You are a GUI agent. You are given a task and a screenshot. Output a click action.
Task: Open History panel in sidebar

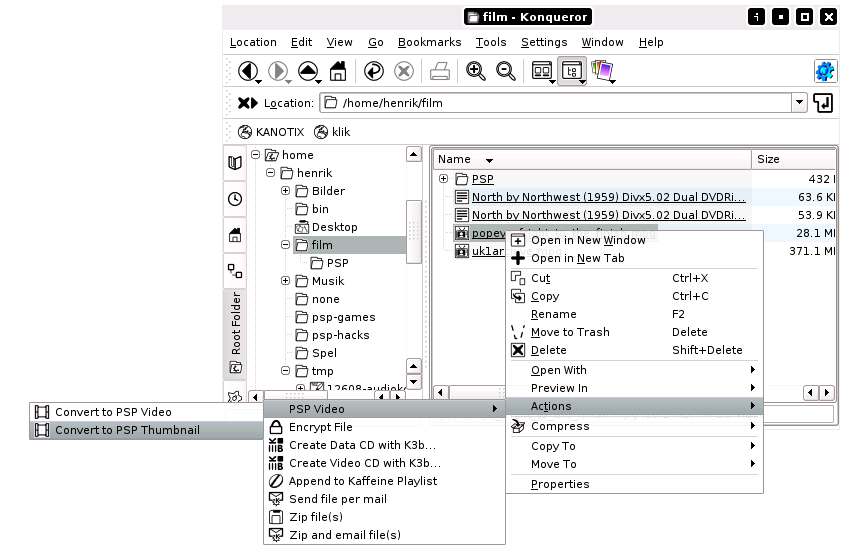coord(234,199)
